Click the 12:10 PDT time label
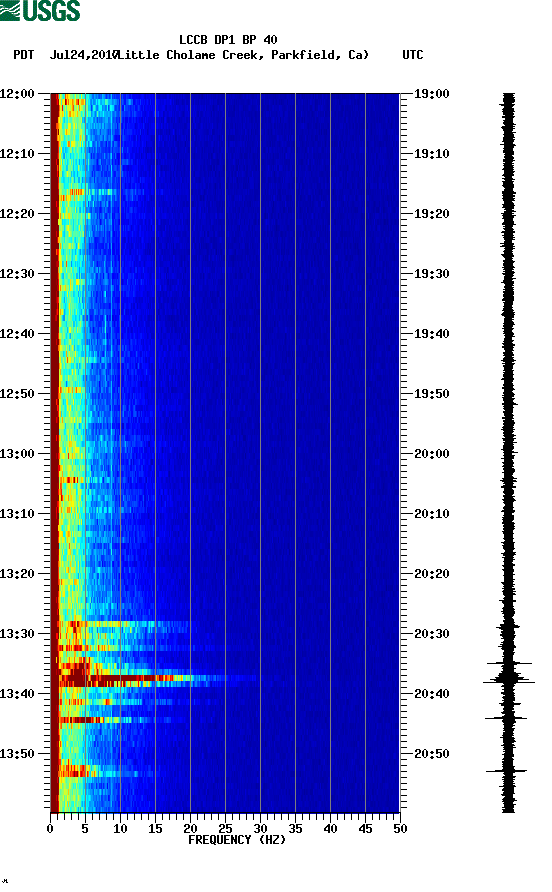The width and height of the screenshot is (552, 892). pos(18,154)
